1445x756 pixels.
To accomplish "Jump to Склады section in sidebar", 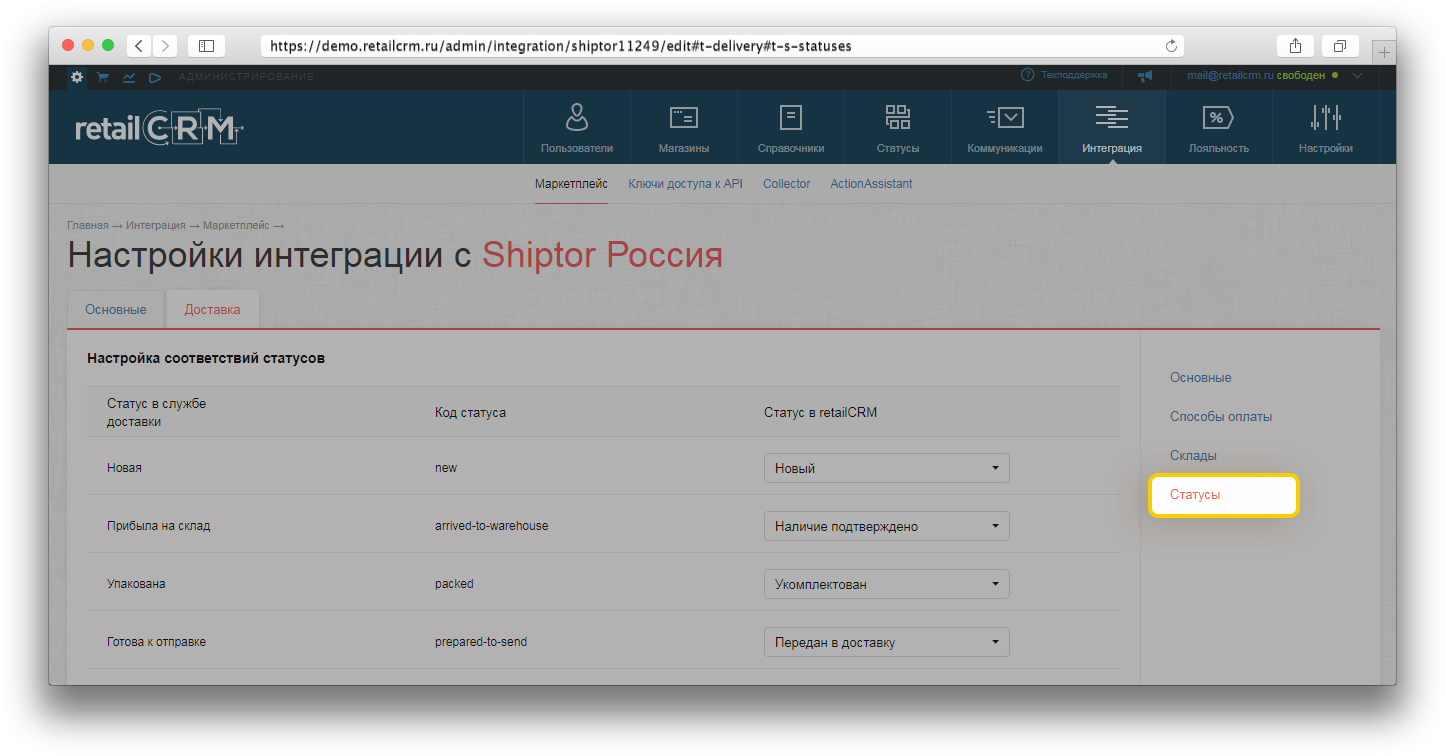I will [1193, 456].
